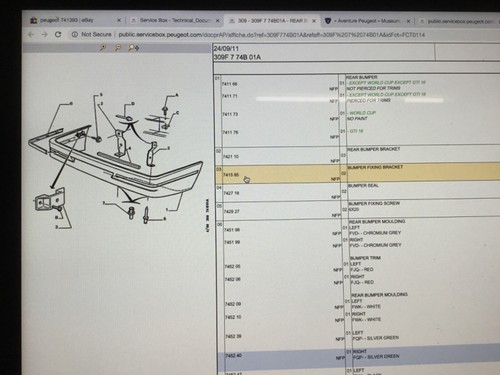Go back using browser back arrow
Screen dimensions: 500x375
point(31,34)
